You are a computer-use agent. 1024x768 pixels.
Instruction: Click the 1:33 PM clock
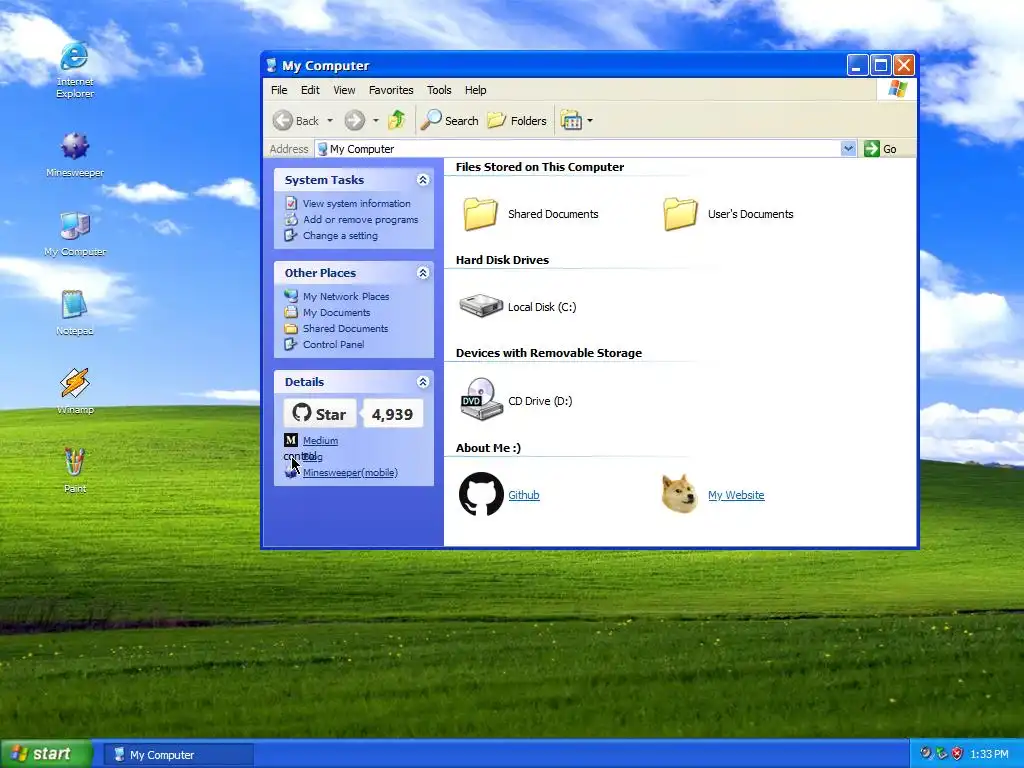[989, 754]
